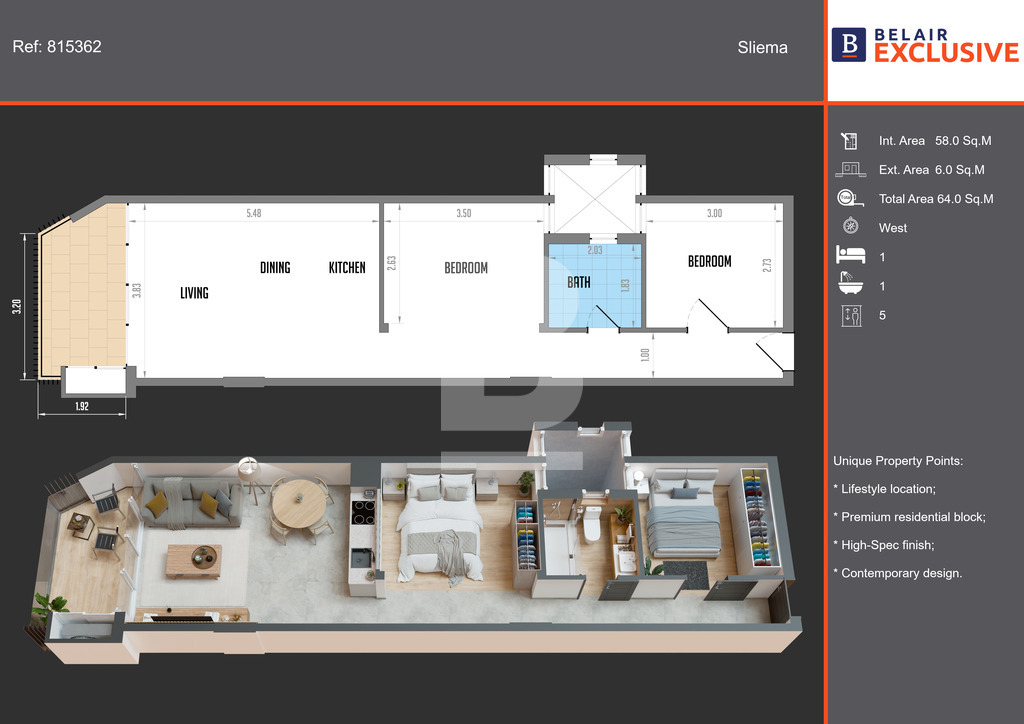
Task: Click the right BEDROOM label near 3.00
Action: coord(709,261)
